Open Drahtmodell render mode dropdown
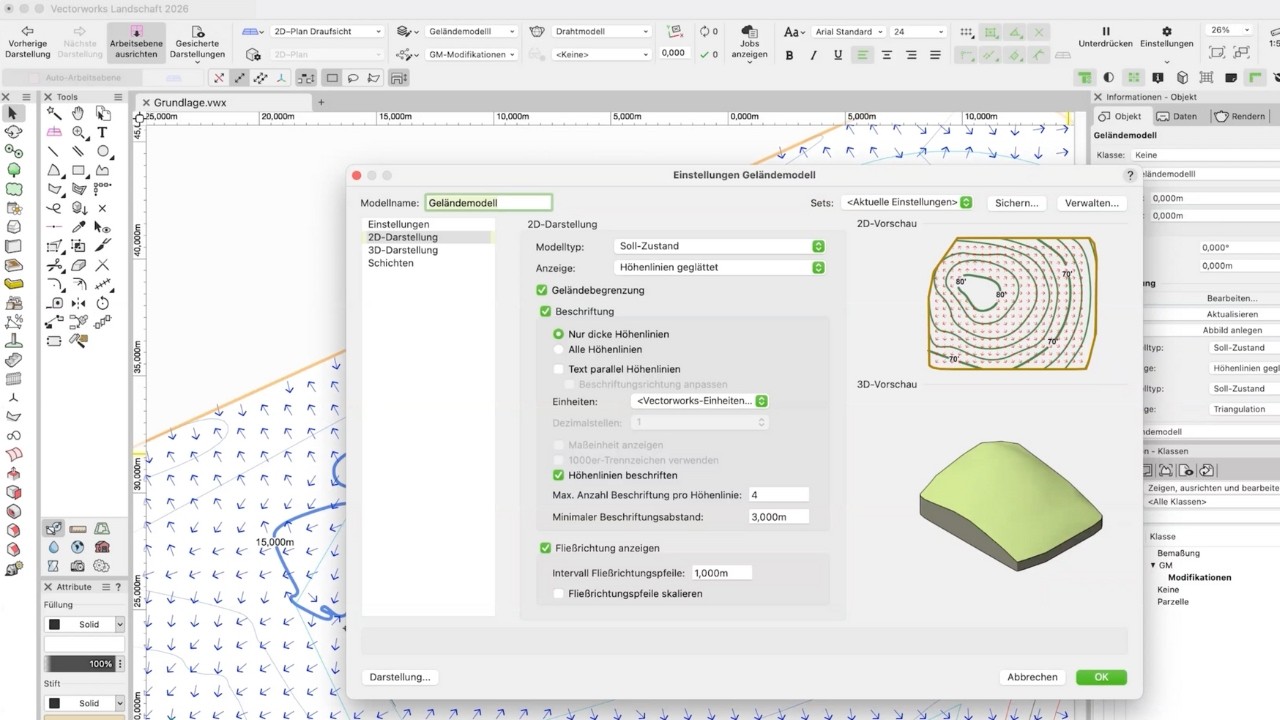Viewport: 1280px width, 720px height. pos(601,32)
